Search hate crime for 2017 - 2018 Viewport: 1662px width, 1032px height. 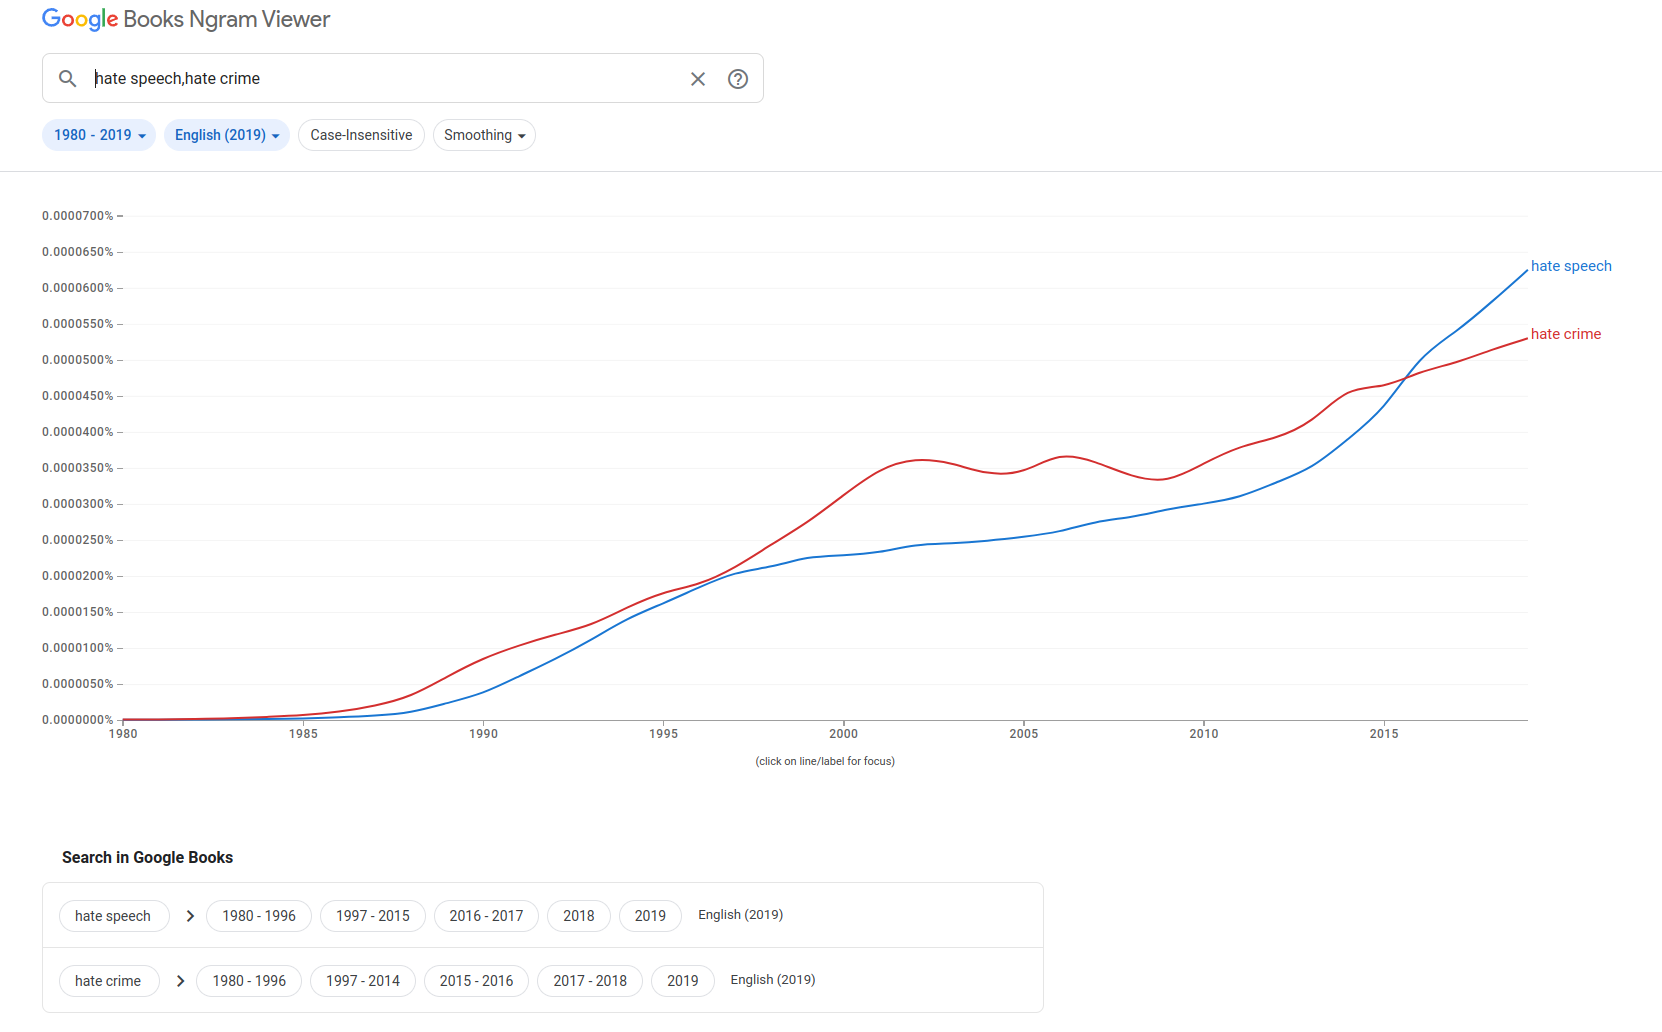coord(590,981)
